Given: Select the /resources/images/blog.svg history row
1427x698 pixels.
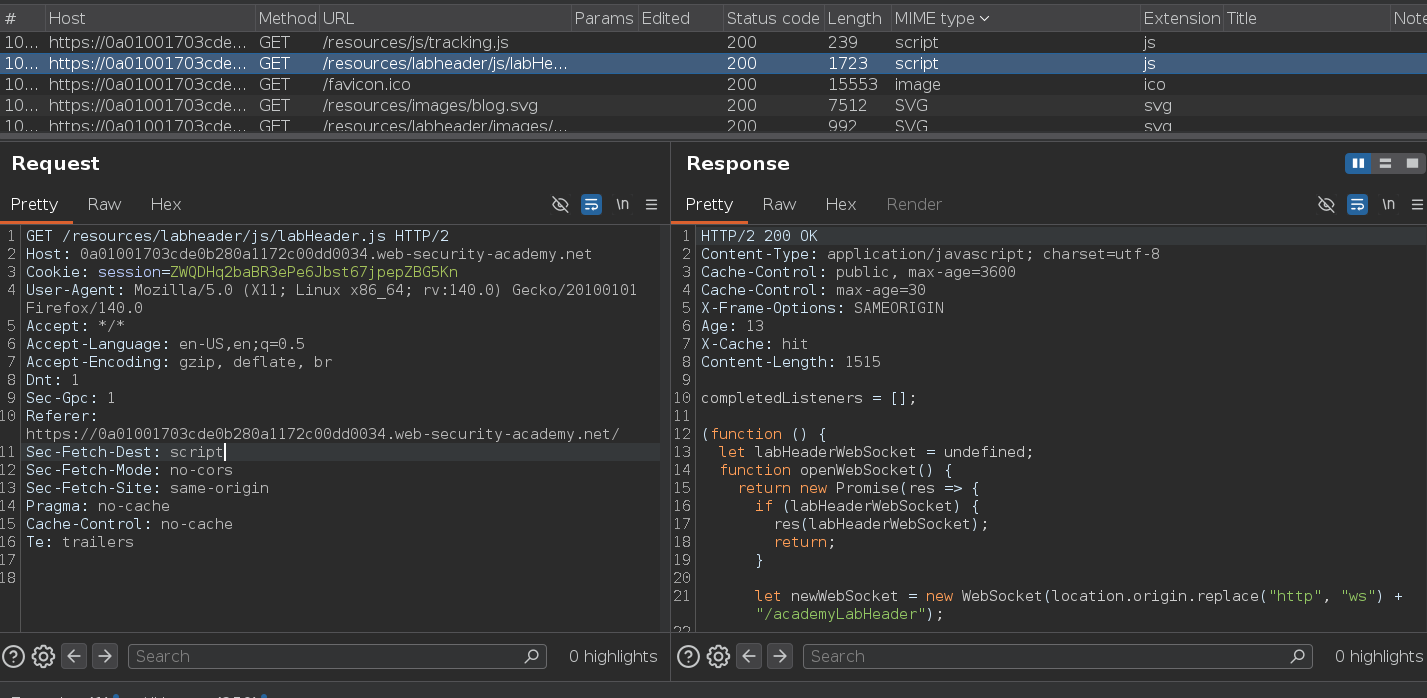Looking at the screenshot, I should (x=713, y=105).
